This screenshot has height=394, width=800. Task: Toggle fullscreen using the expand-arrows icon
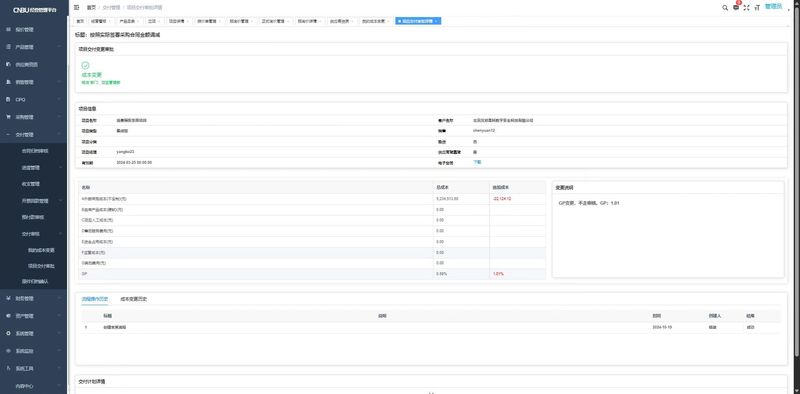coord(746,8)
